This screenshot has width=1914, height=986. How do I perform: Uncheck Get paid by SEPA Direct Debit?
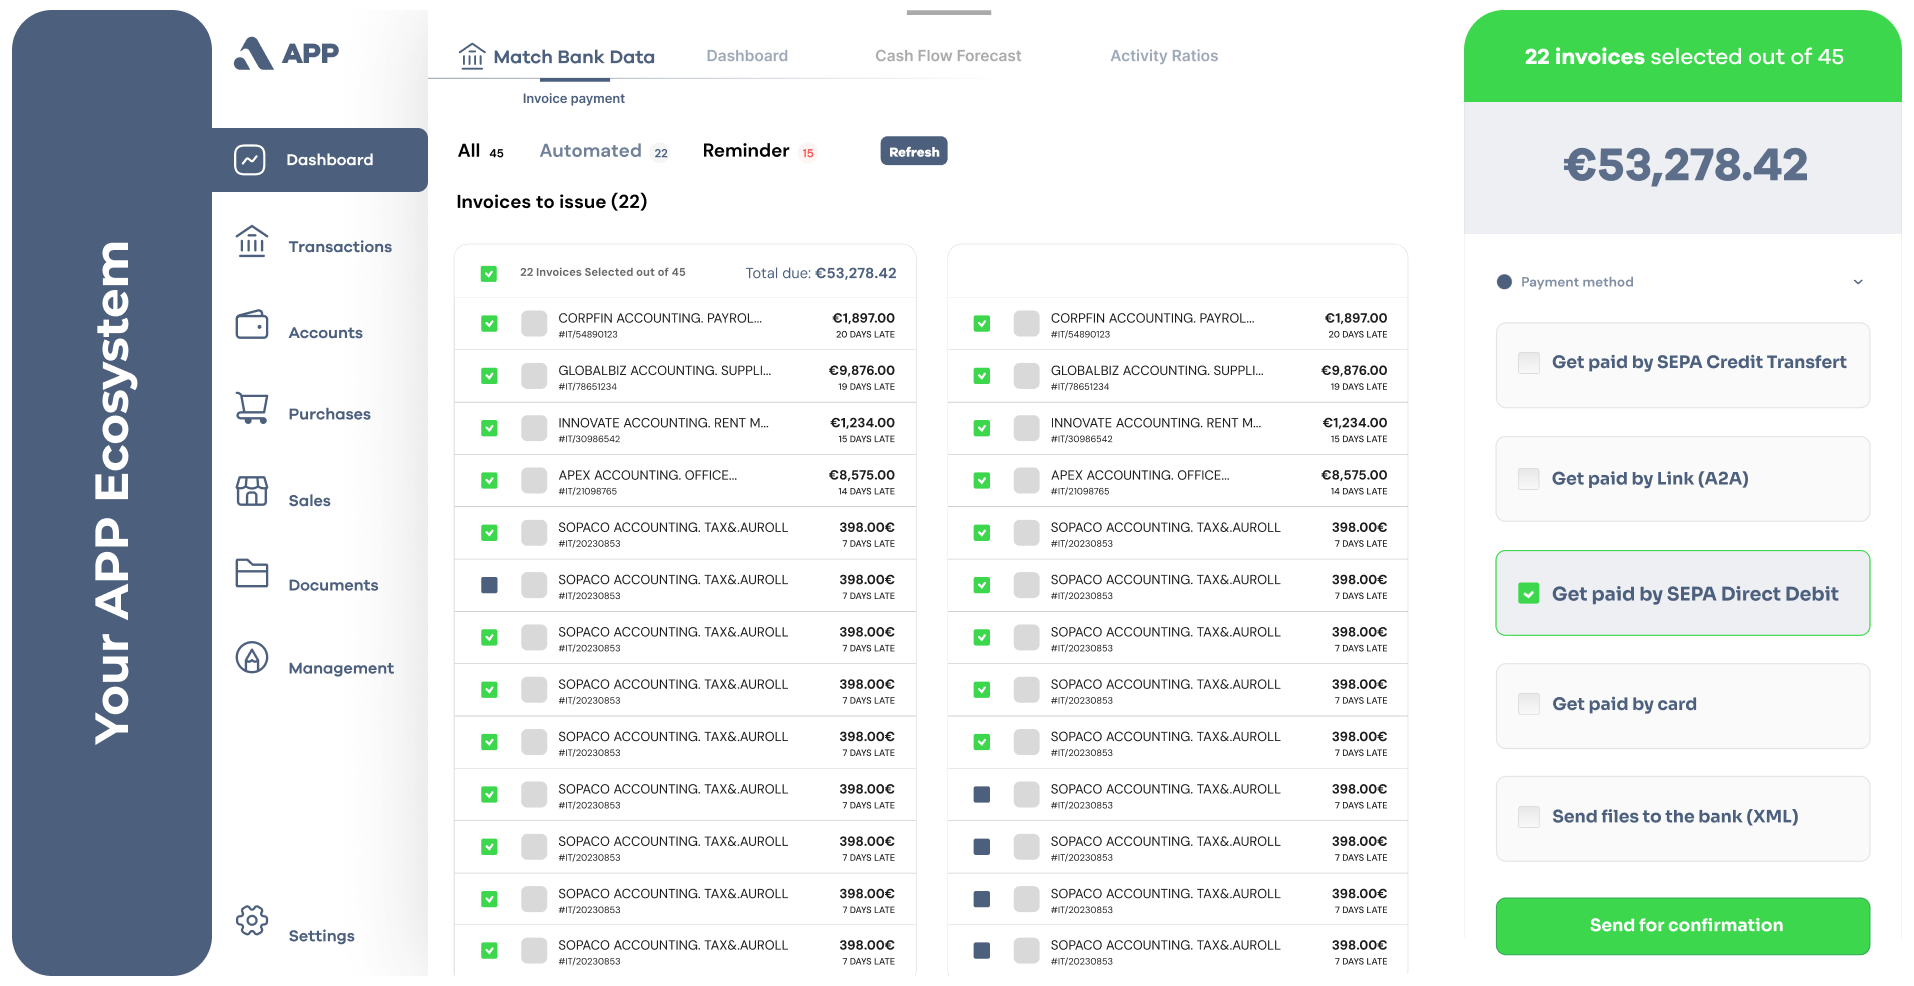[1529, 594]
